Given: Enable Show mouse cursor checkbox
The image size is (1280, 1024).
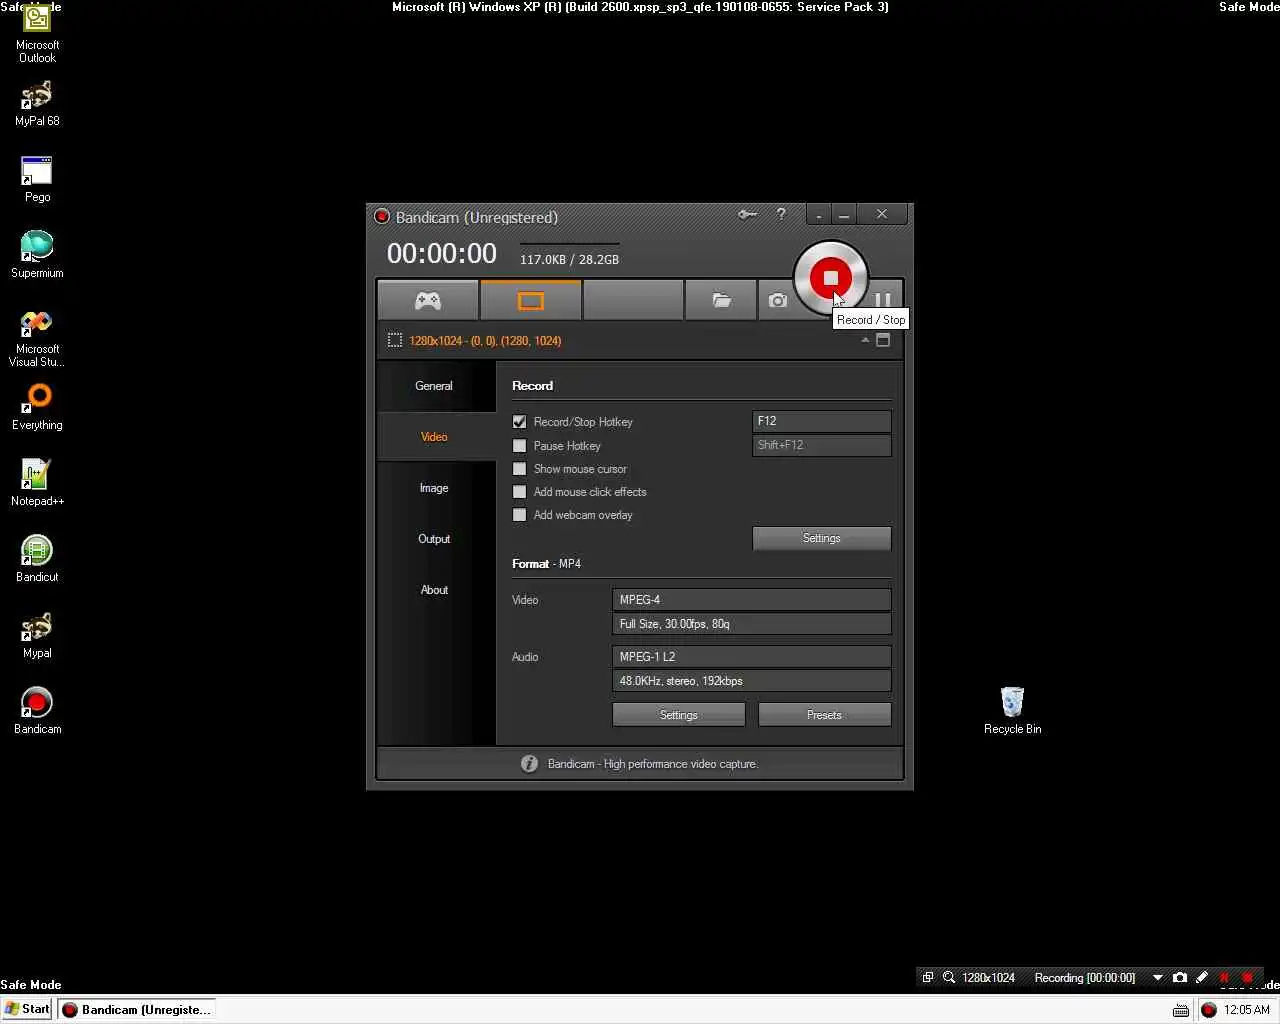Looking at the screenshot, I should click(519, 469).
